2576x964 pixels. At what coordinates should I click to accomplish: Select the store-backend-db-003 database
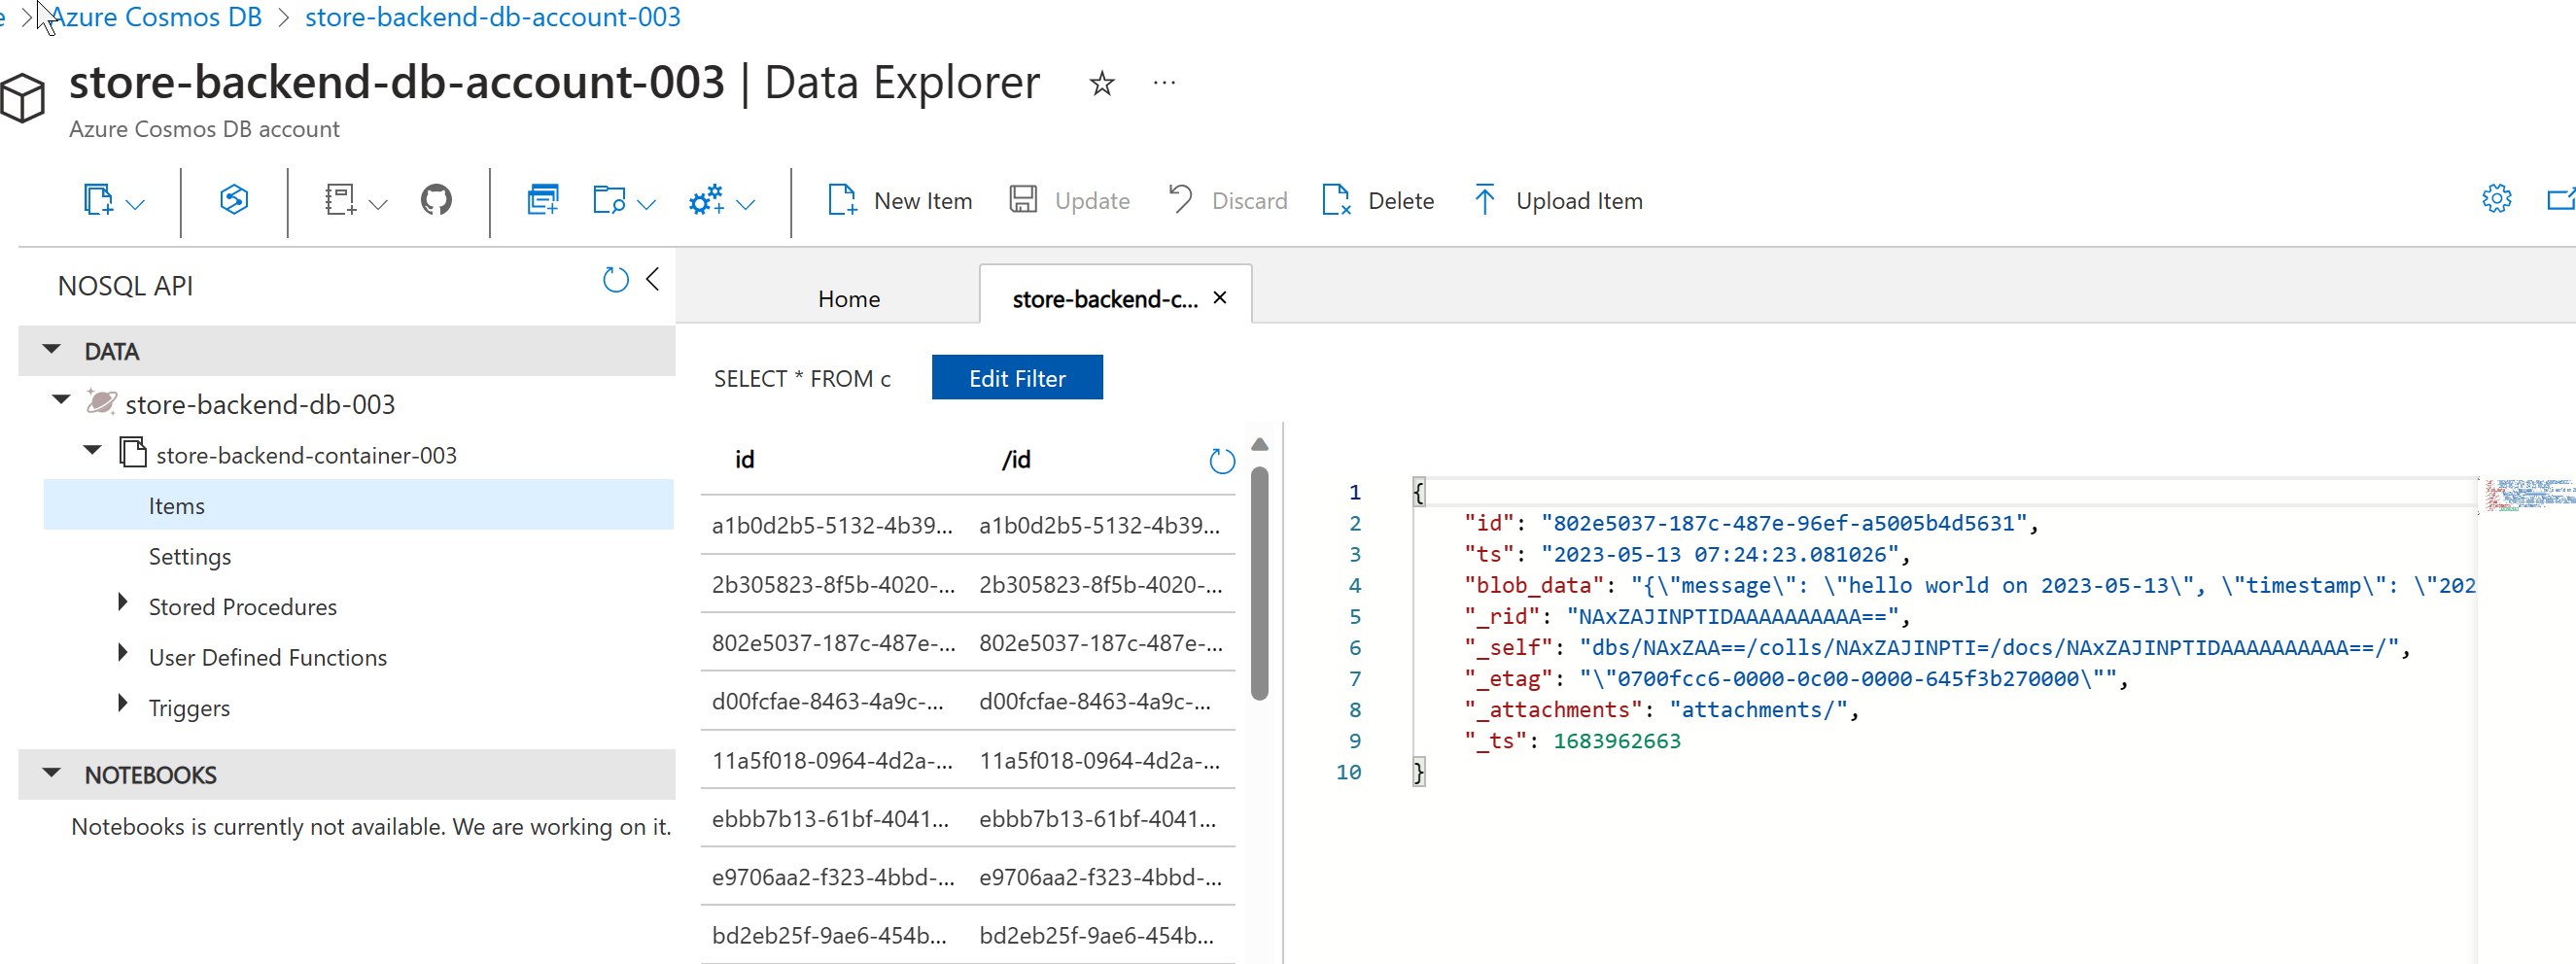(x=260, y=404)
